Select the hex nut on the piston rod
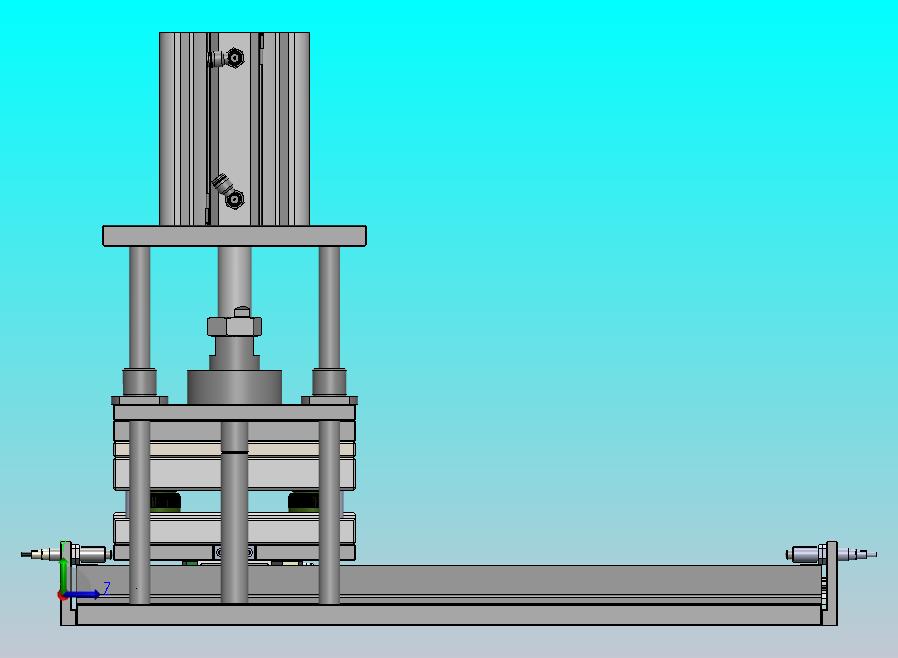 point(234,326)
